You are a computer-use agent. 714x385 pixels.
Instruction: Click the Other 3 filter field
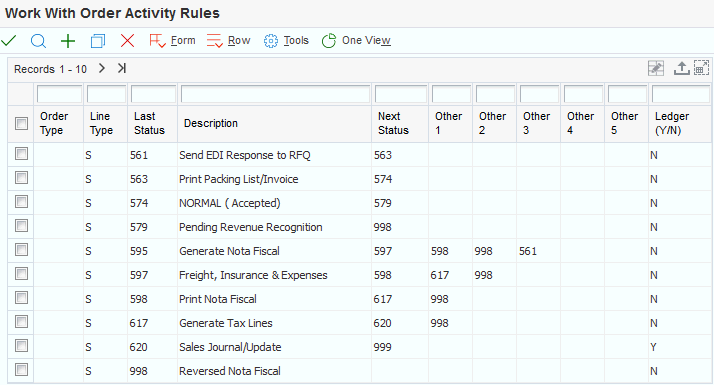click(539, 94)
